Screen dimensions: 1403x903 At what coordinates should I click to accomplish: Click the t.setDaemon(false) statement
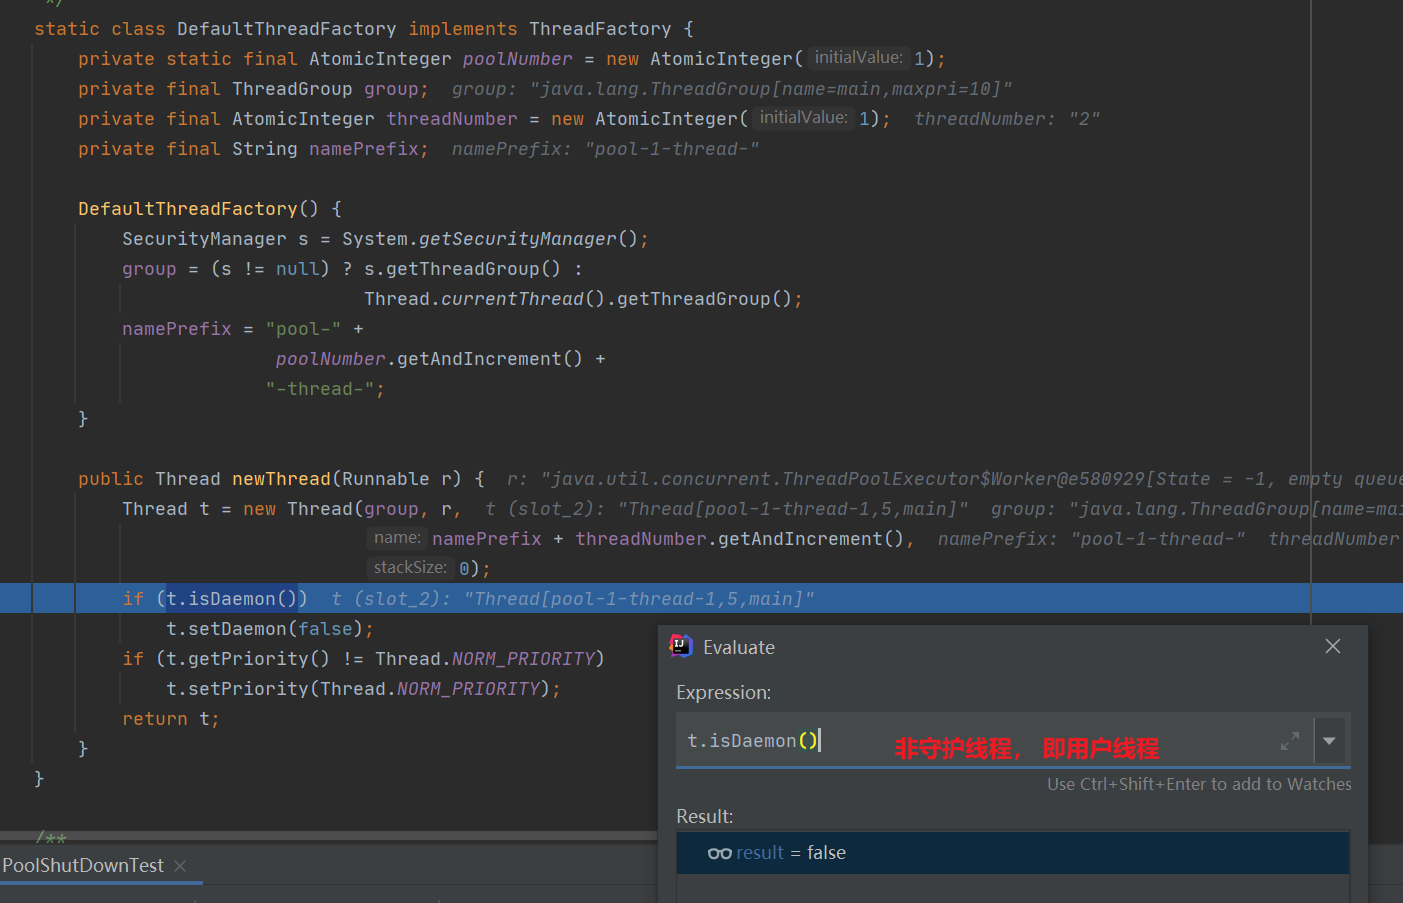270,629
